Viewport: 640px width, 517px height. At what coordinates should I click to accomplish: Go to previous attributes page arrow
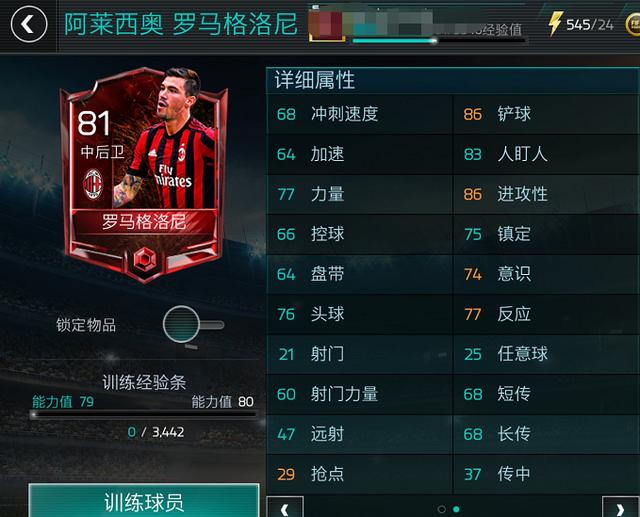pos(285,507)
